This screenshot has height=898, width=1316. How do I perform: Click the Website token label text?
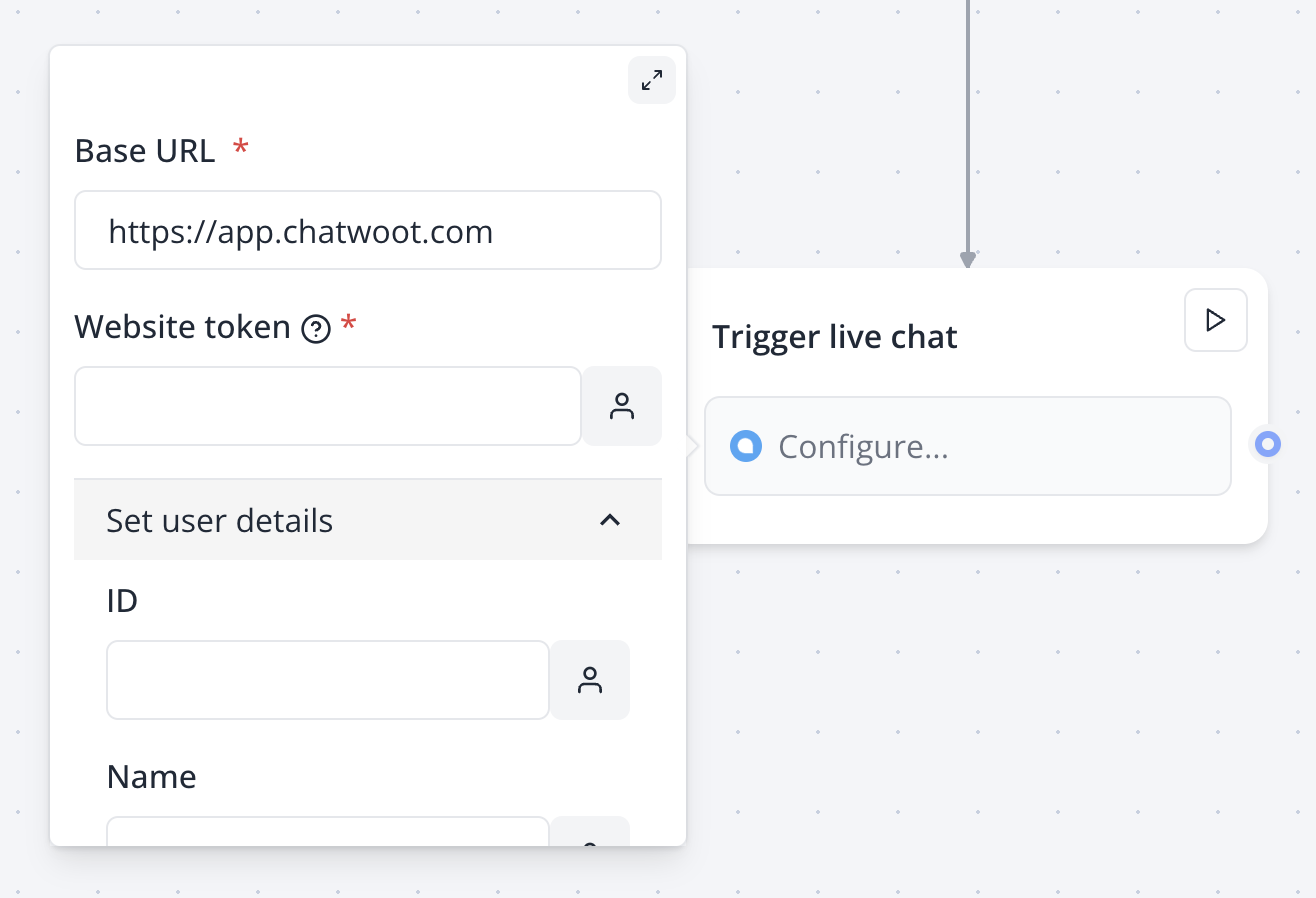(183, 327)
